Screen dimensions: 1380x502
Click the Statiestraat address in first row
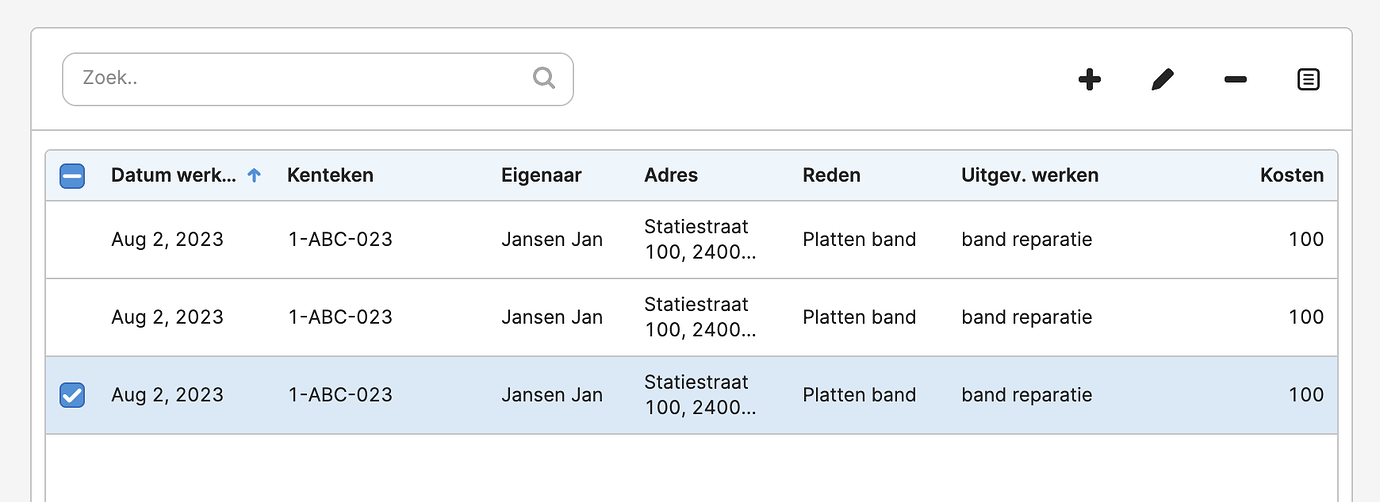[700, 240]
